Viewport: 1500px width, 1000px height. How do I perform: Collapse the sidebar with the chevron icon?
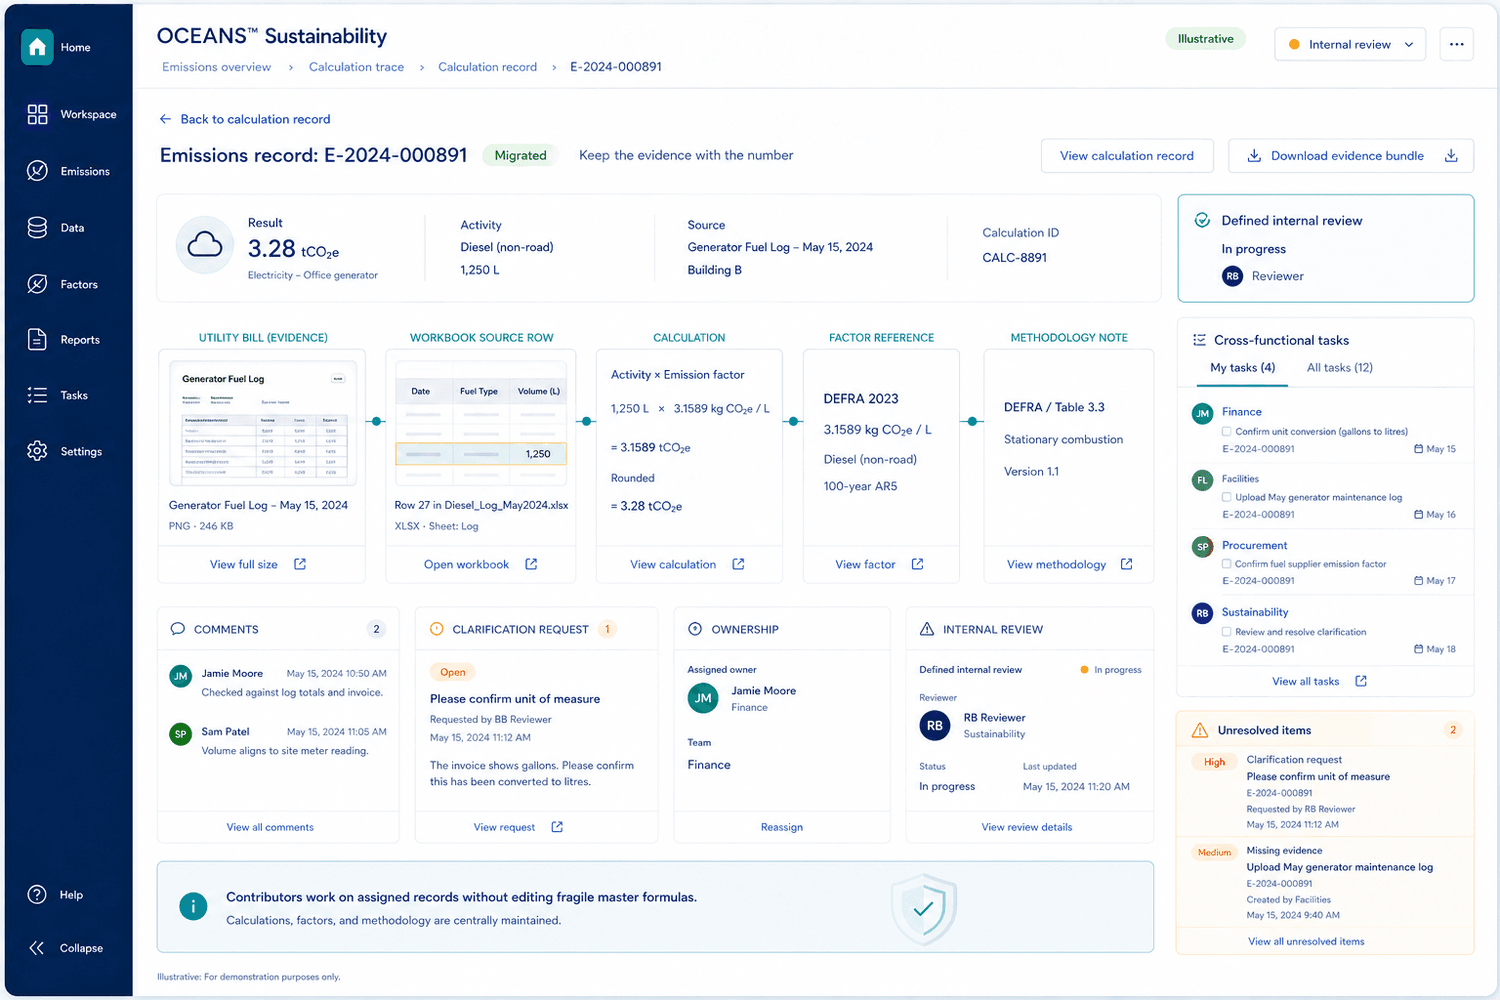coord(37,948)
